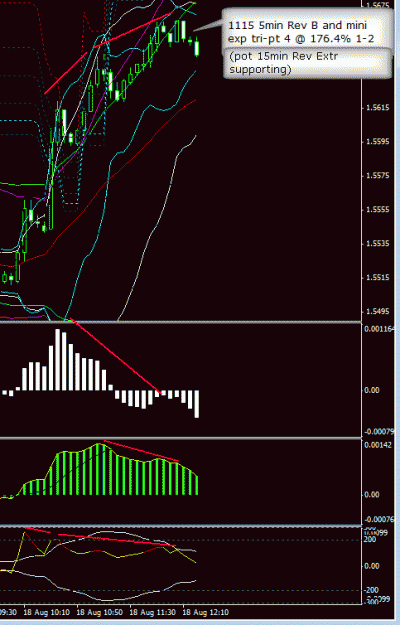Click the '18 Aug 12:10' time label
This screenshot has width=400, height=625.
point(206,612)
